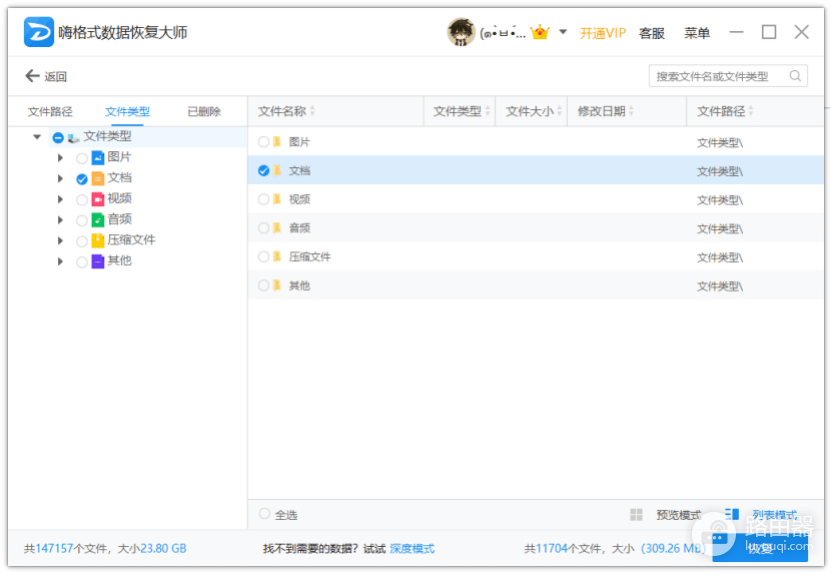Switch to 列表模式 view
Screen dimensions: 832x574
click(775, 515)
